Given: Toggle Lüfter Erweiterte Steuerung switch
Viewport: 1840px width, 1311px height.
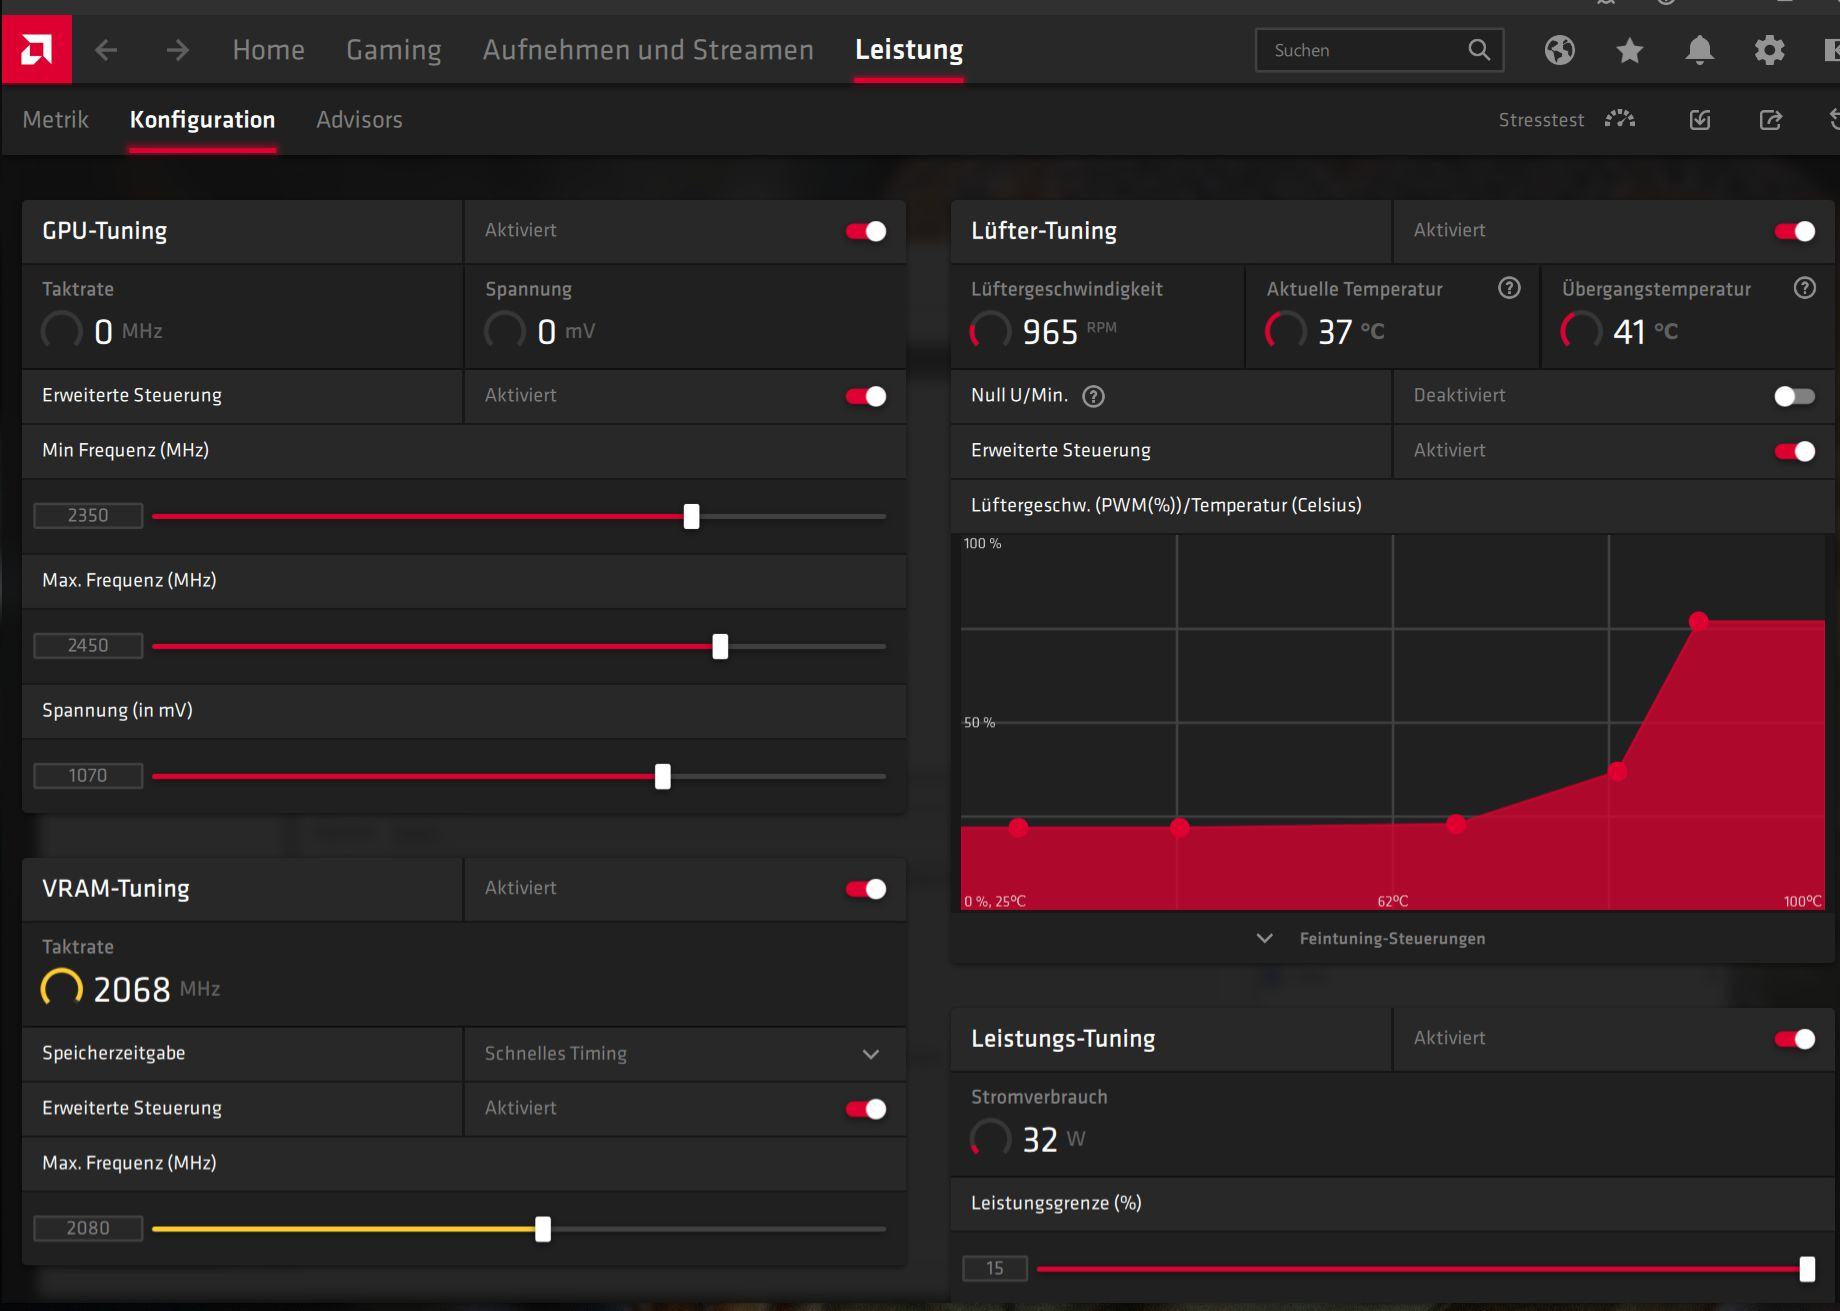Looking at the screenshot, I should tap(1795, 451).
